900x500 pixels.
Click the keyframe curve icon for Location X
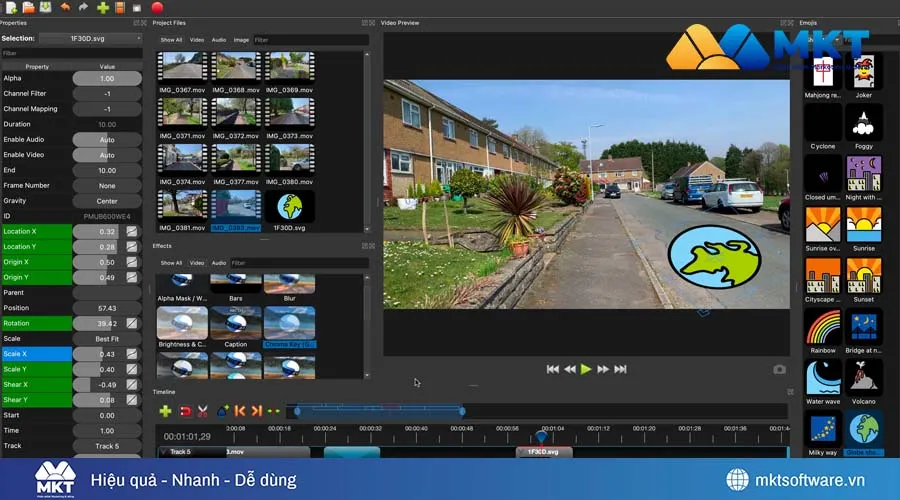click(131, 231)
